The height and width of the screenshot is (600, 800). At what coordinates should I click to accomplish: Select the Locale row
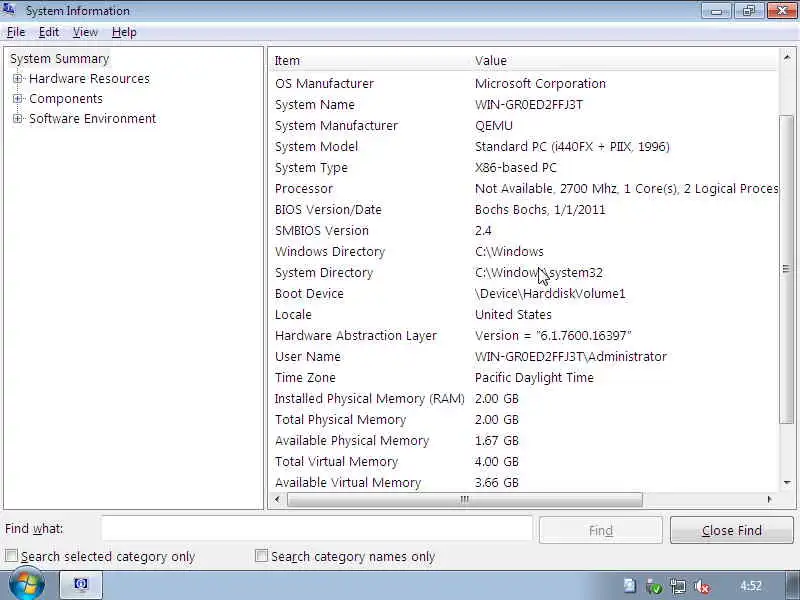click(524, 314)
